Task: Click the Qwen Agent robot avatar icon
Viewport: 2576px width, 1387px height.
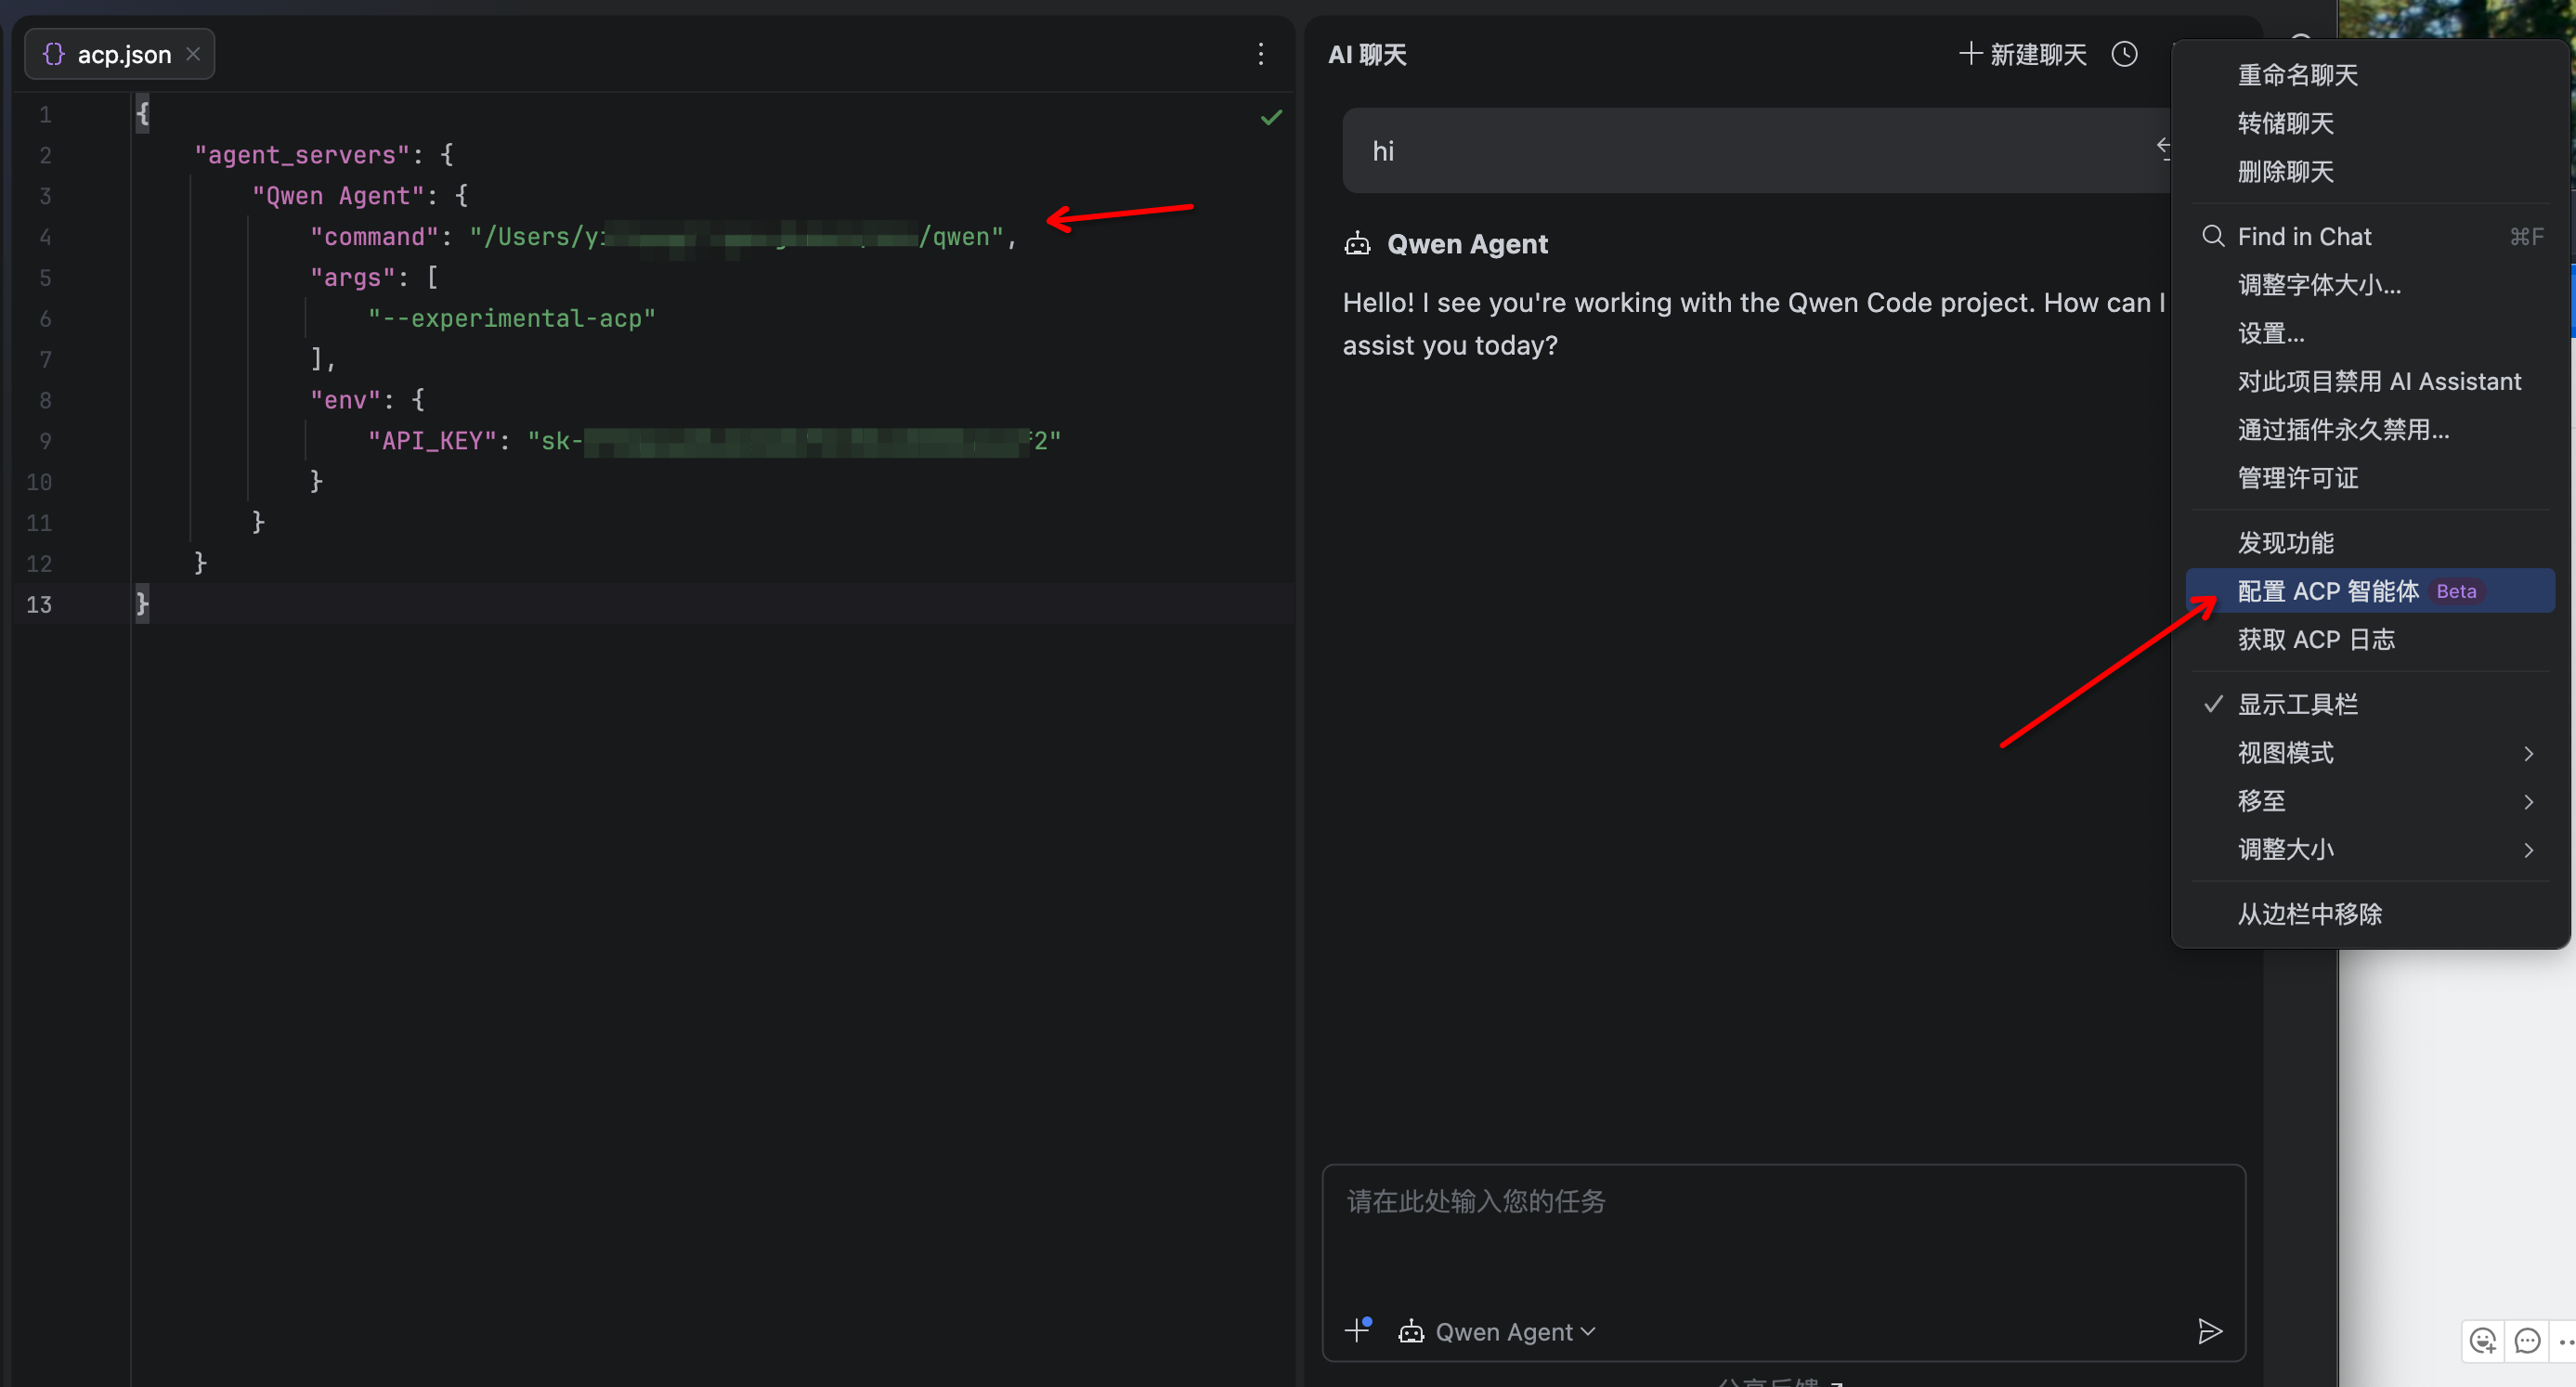Action: click(1357, 243)
